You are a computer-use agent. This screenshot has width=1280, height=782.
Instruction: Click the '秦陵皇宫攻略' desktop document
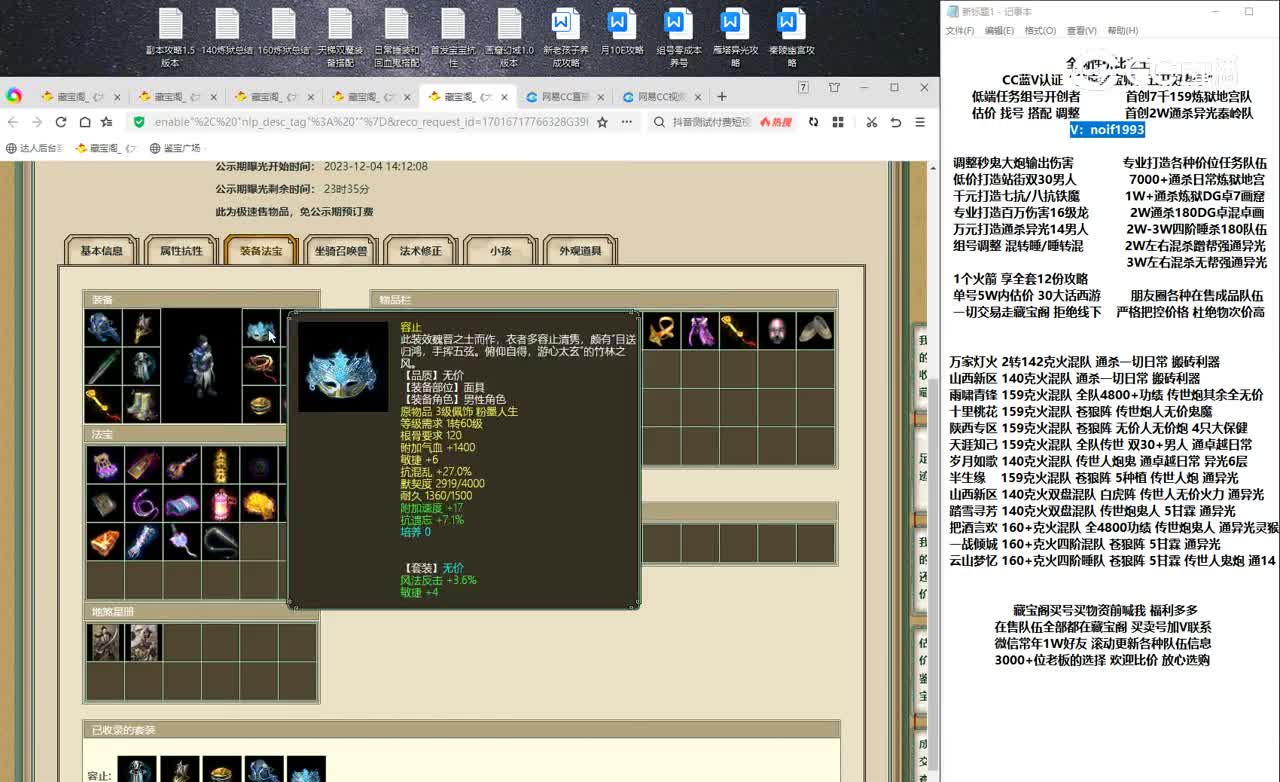(x=791, y=38)
